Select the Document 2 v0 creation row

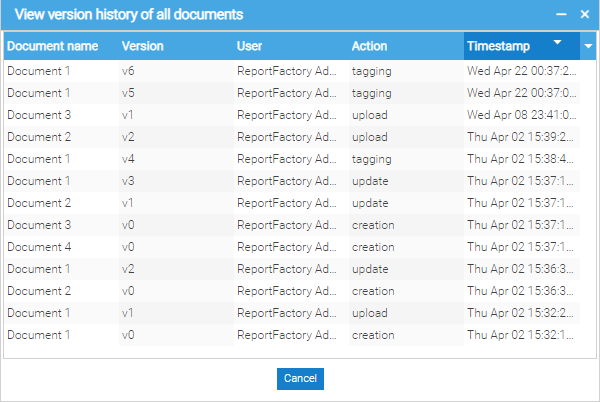coord(292,291)
